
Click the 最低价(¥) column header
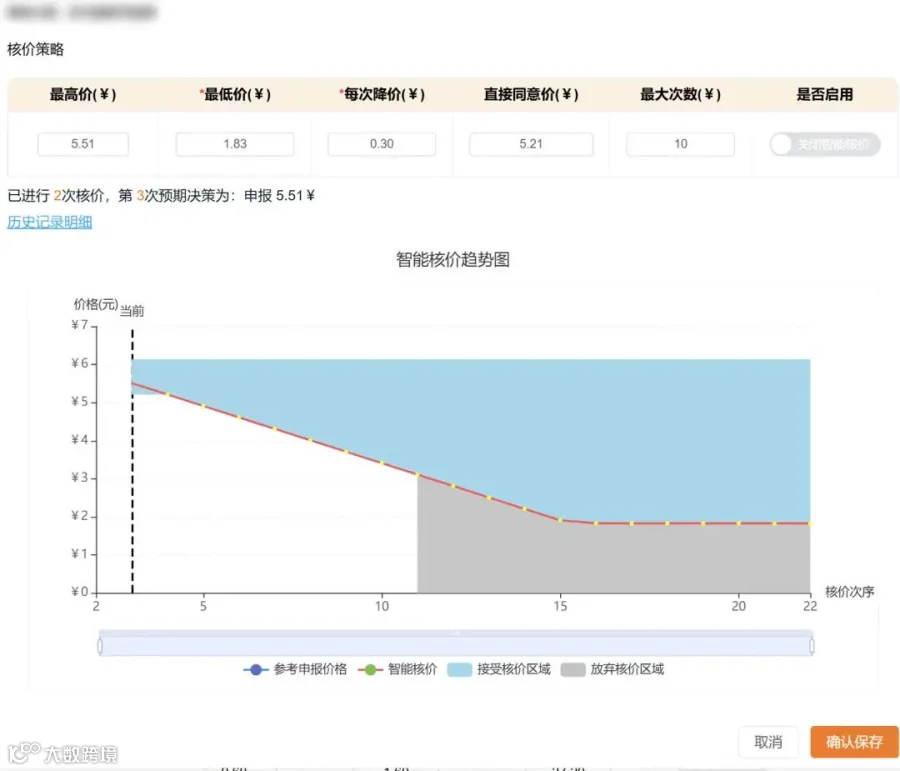235,95
